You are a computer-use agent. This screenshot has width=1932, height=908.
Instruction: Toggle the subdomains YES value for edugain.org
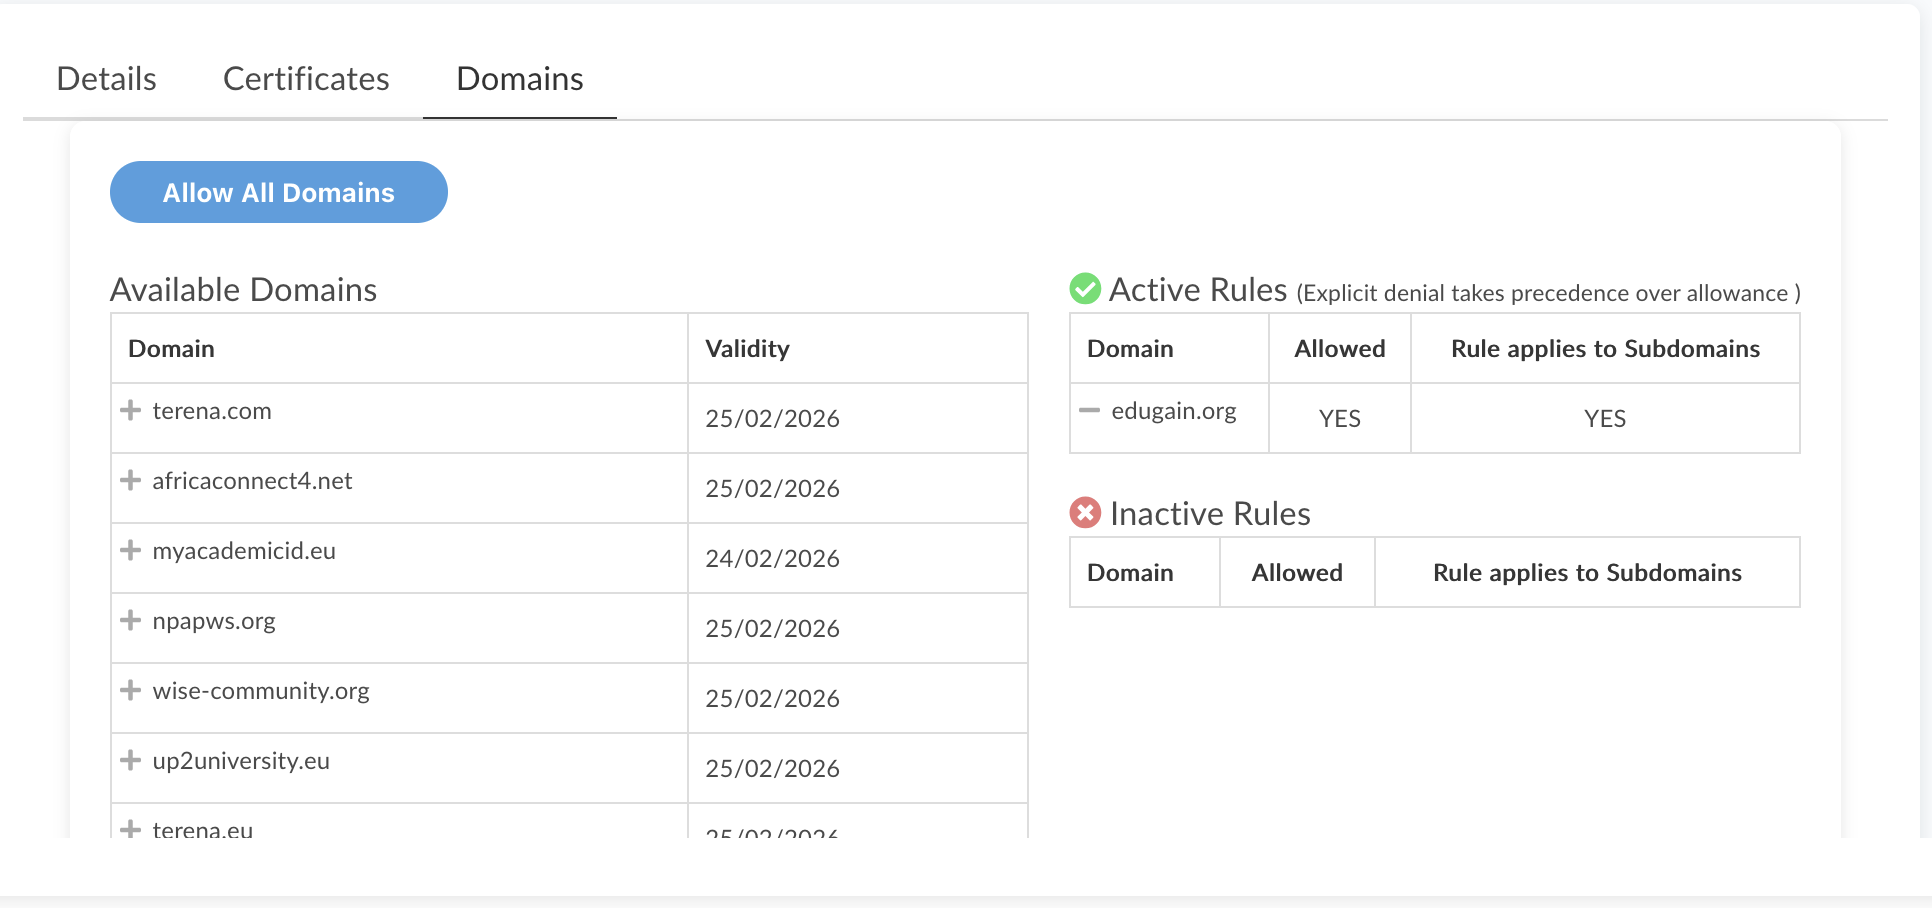(x=1604, y=419)
